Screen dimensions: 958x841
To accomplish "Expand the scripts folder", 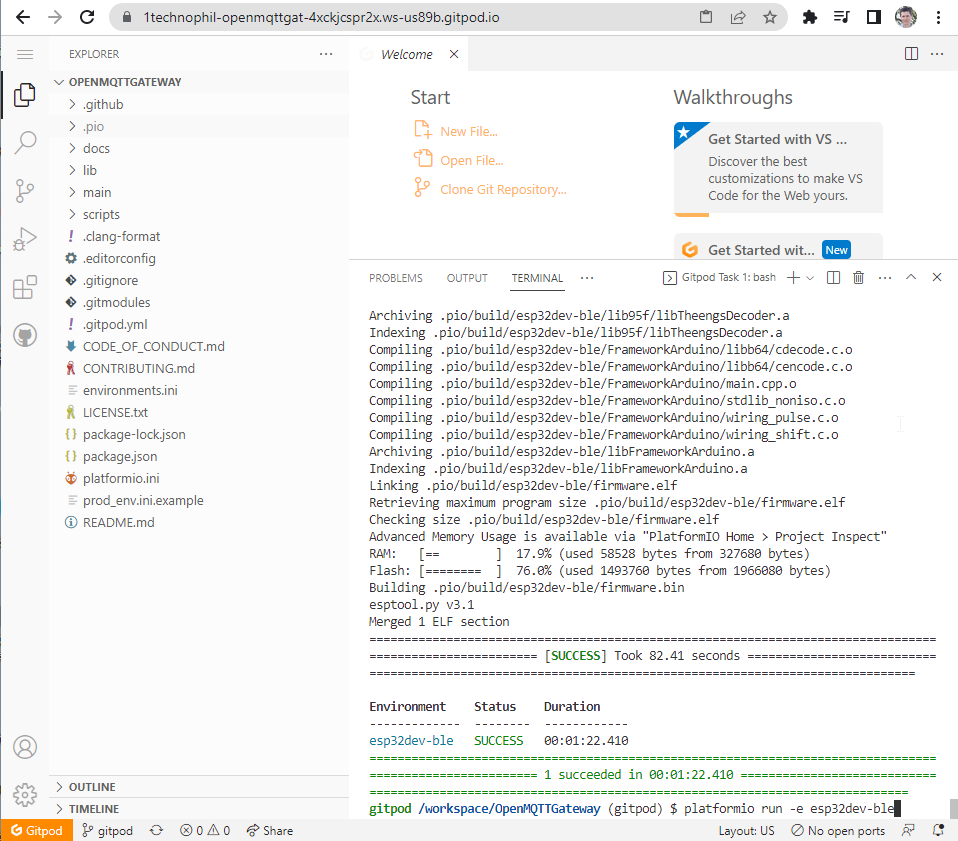I will click(101, 214).
